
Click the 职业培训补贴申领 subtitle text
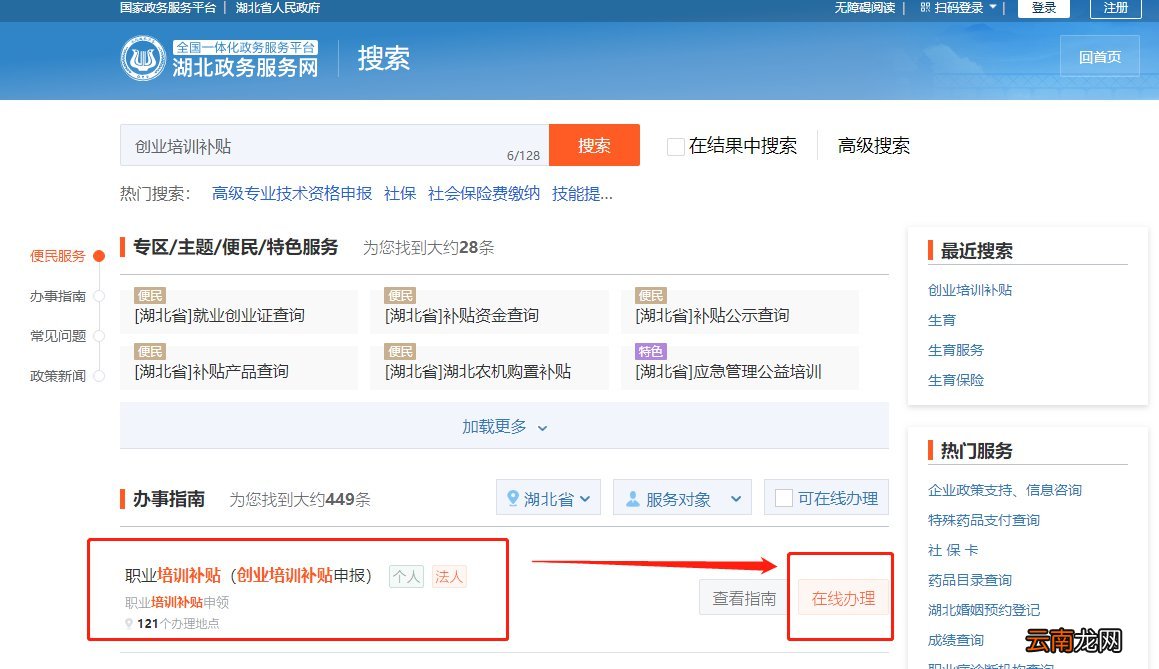coord(177,602)
